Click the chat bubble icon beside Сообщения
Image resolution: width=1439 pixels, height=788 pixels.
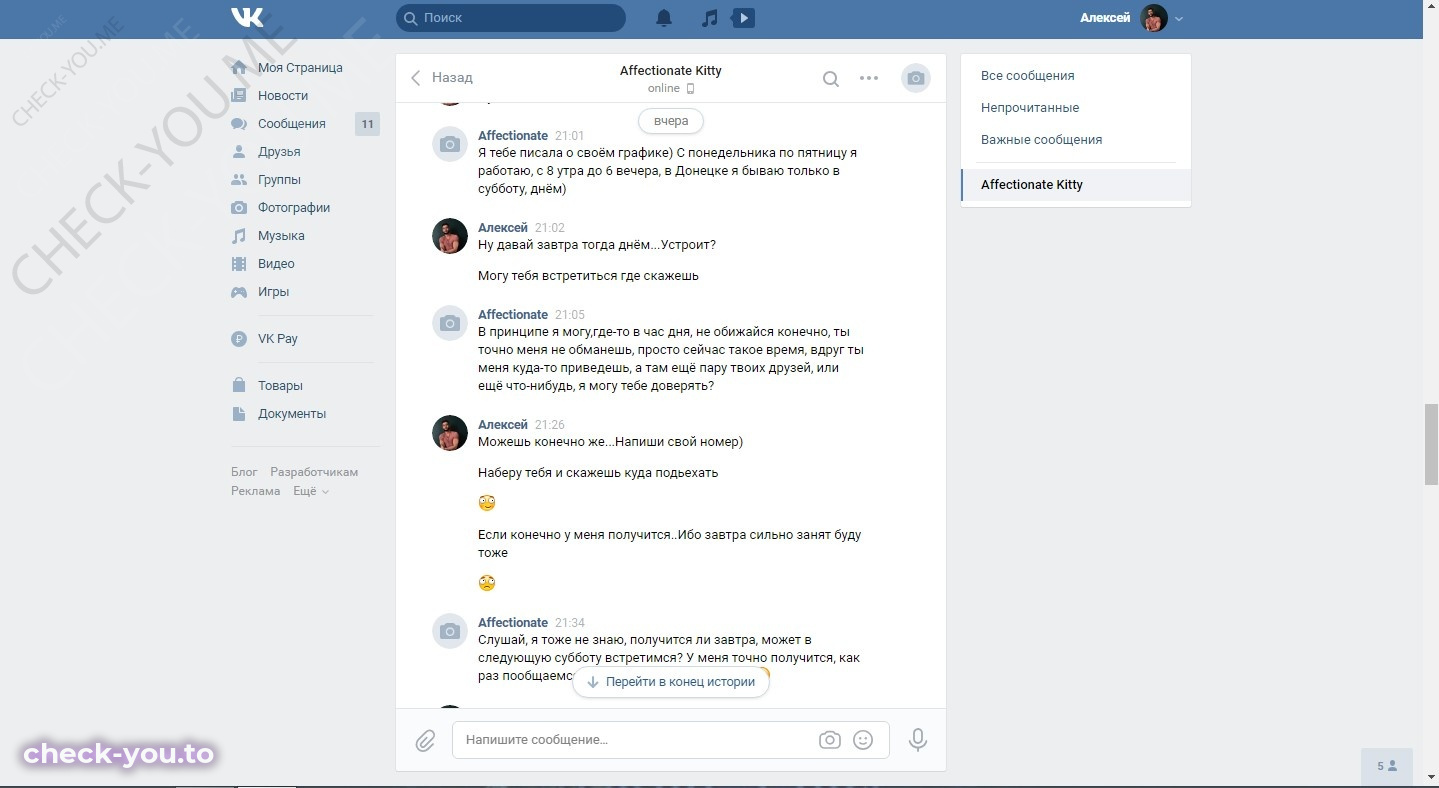click(239, 124)
